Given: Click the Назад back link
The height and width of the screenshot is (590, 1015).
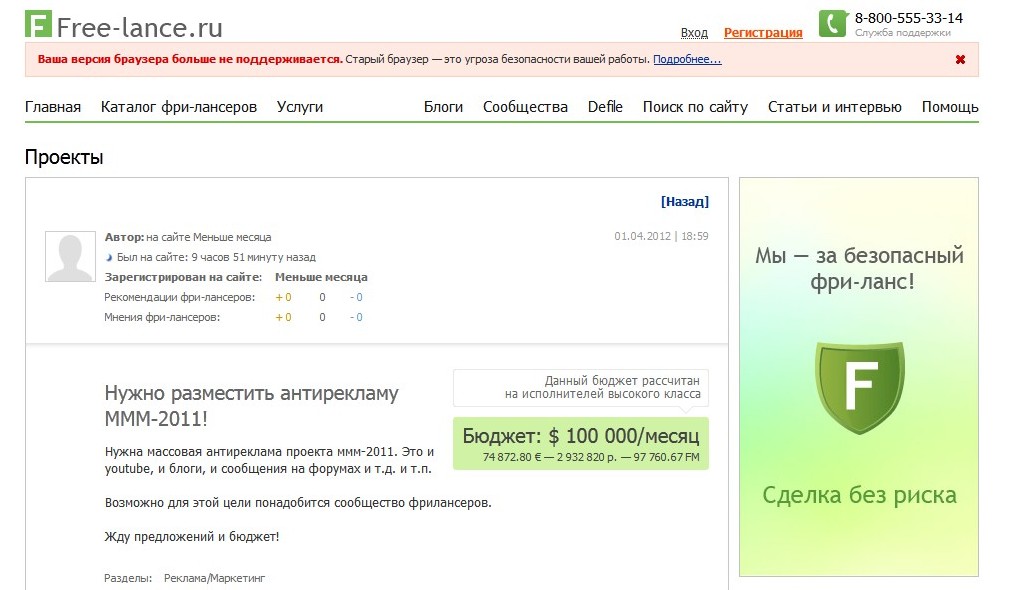Looking at the screenshot, I should [x=684, y=202].
